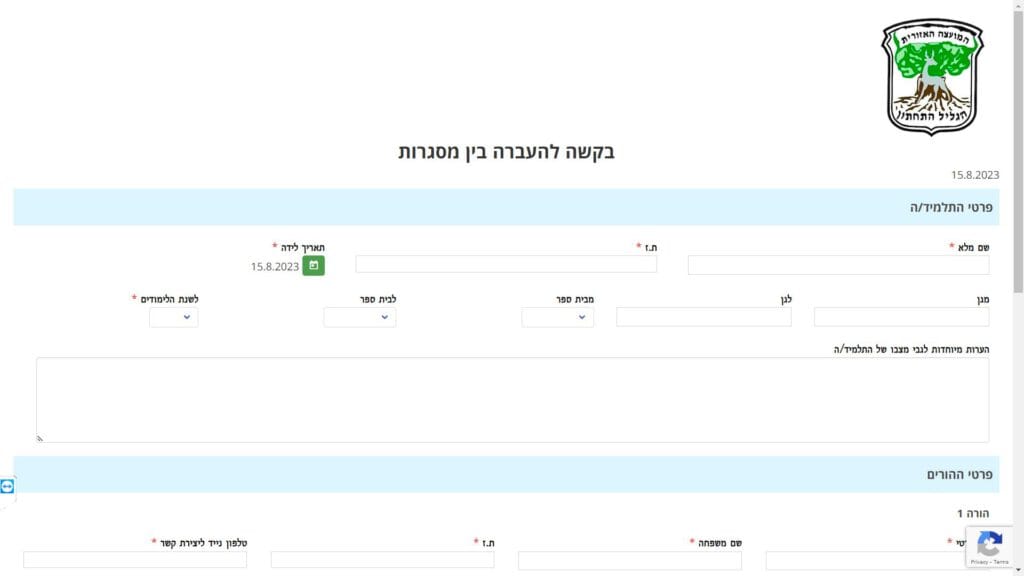Focus the שם מלא student name field
Image resolution: width=1024 pixels, height=576 pixels.
click(x=838, y=265)
